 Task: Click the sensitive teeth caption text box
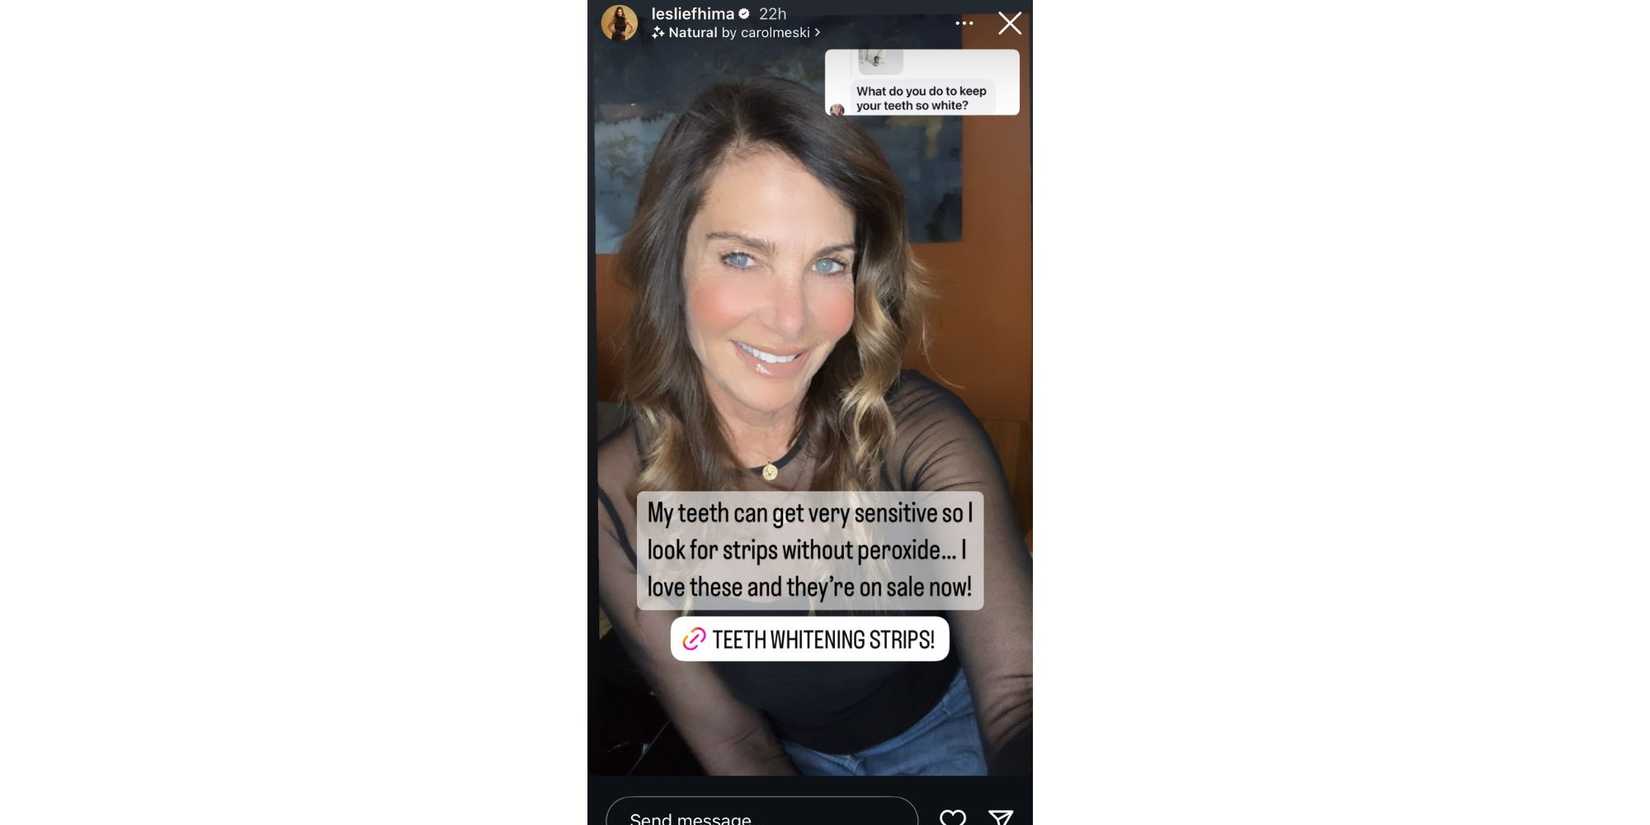810,550
